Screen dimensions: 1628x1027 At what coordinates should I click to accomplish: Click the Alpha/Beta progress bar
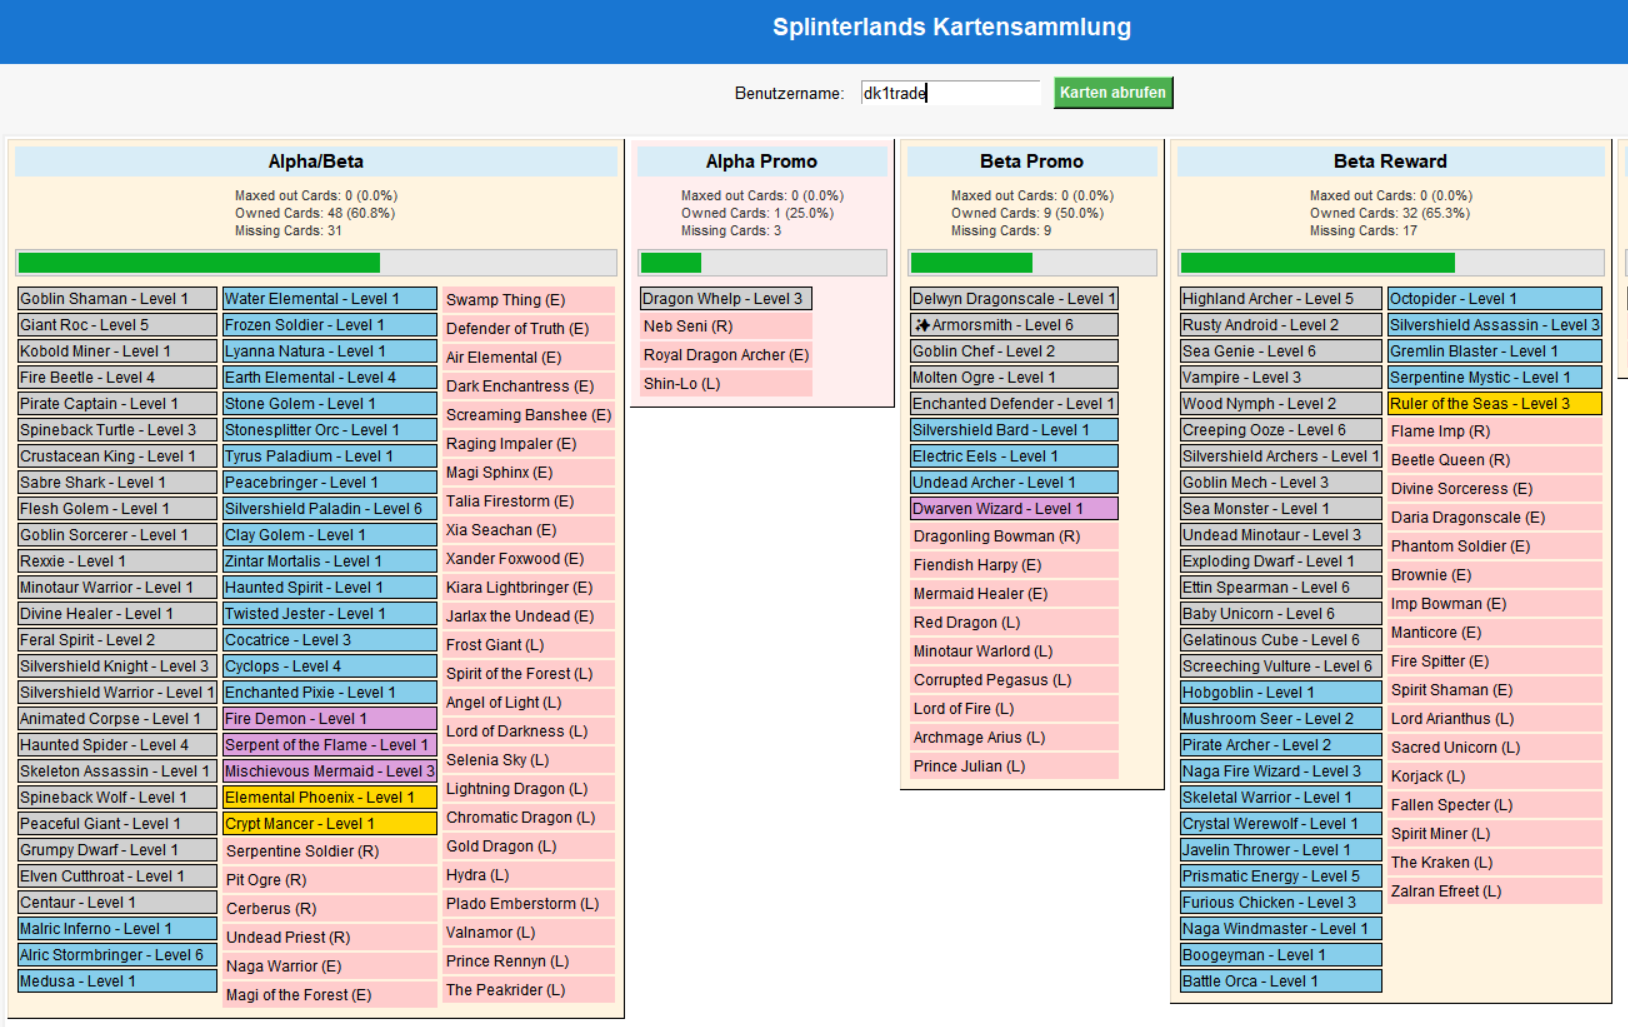coord(316,263)
